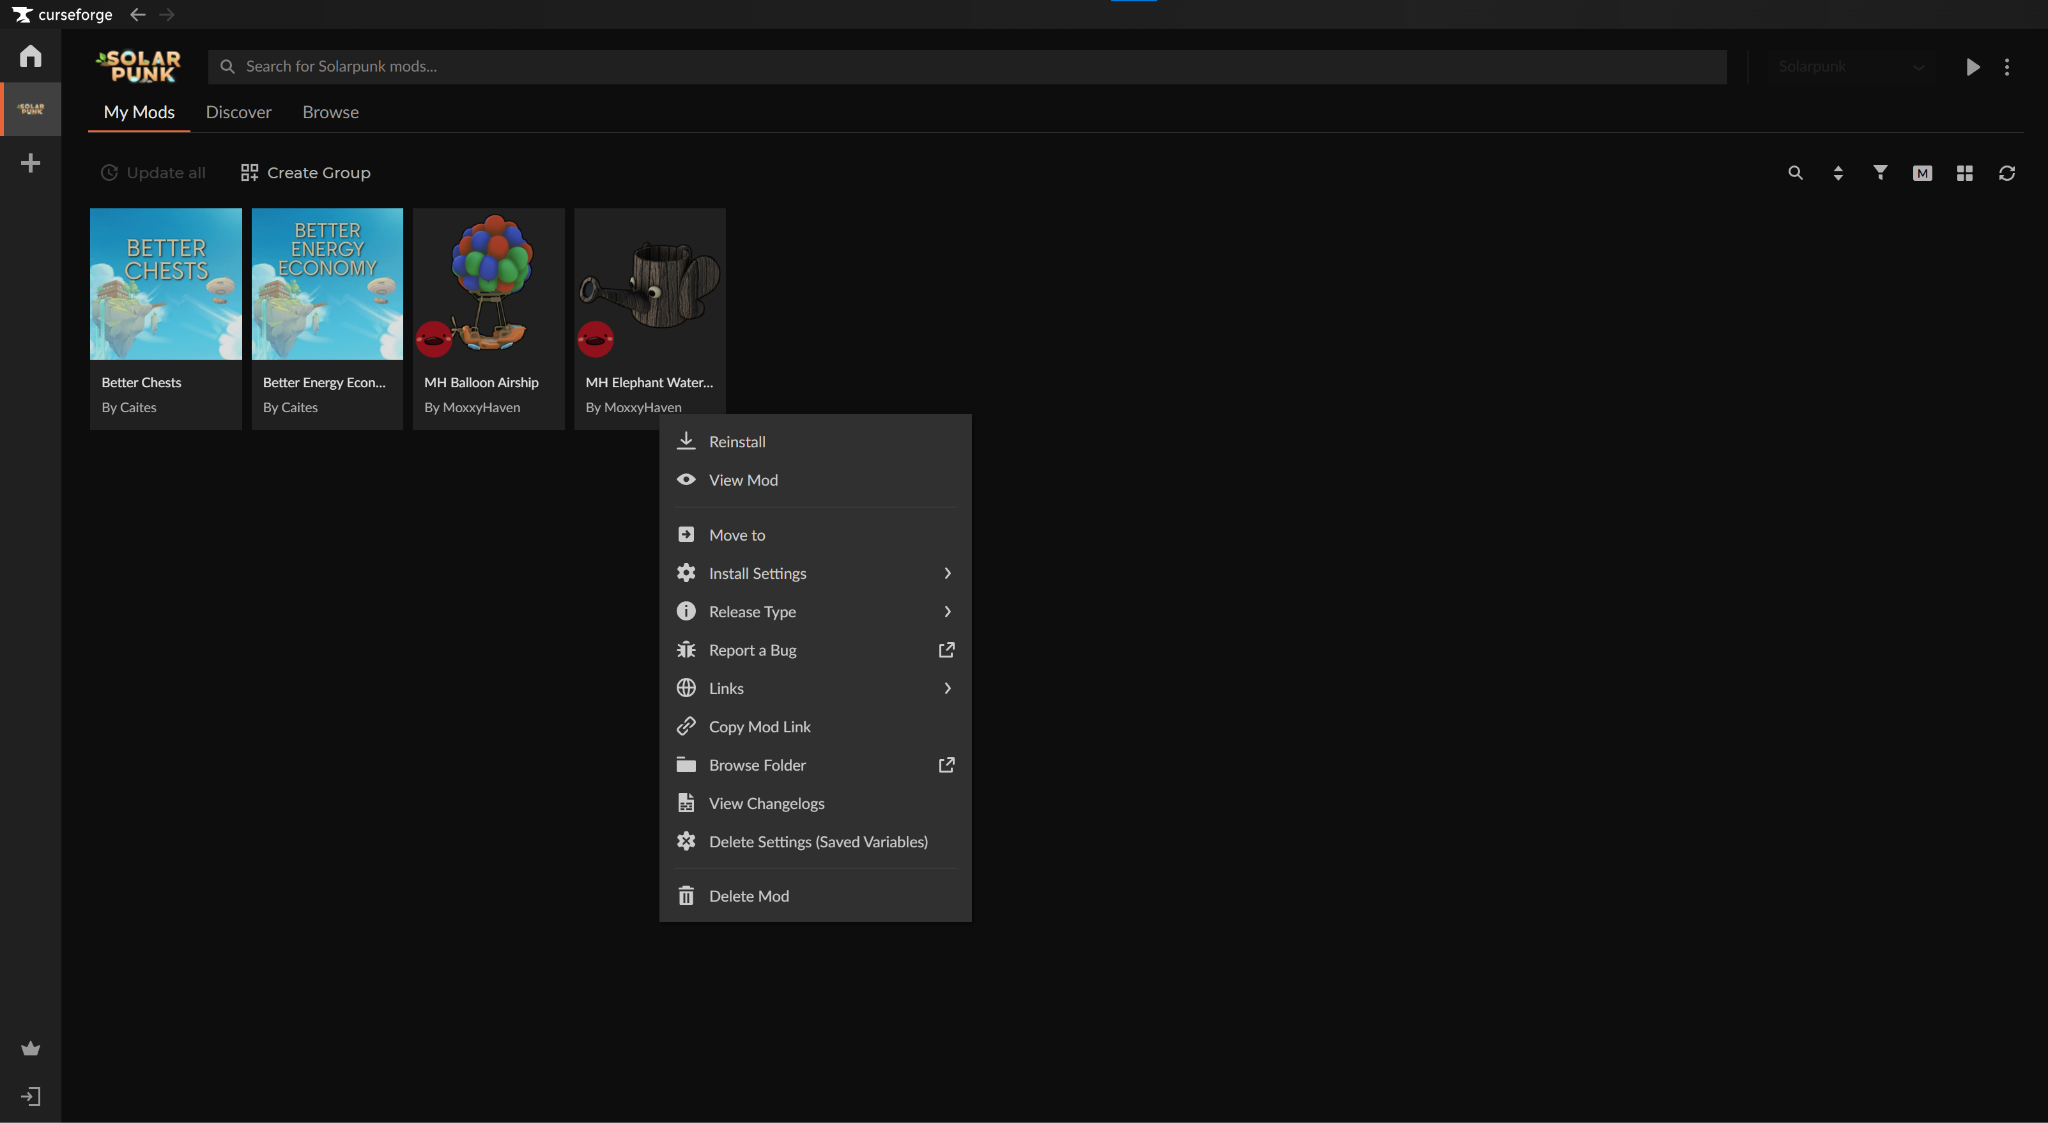The image size is (2048, 1123).
Task: Select Release Type menu entry
Action: (x=815, y=611)
